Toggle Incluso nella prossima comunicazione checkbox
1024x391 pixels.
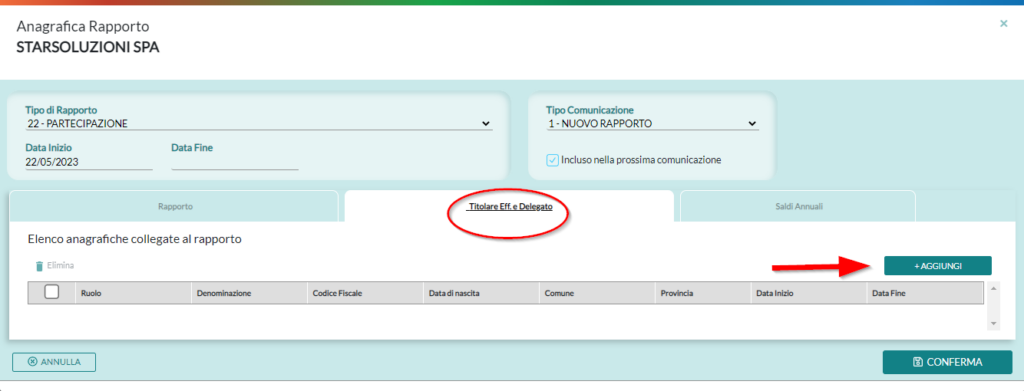pos(552,160)
